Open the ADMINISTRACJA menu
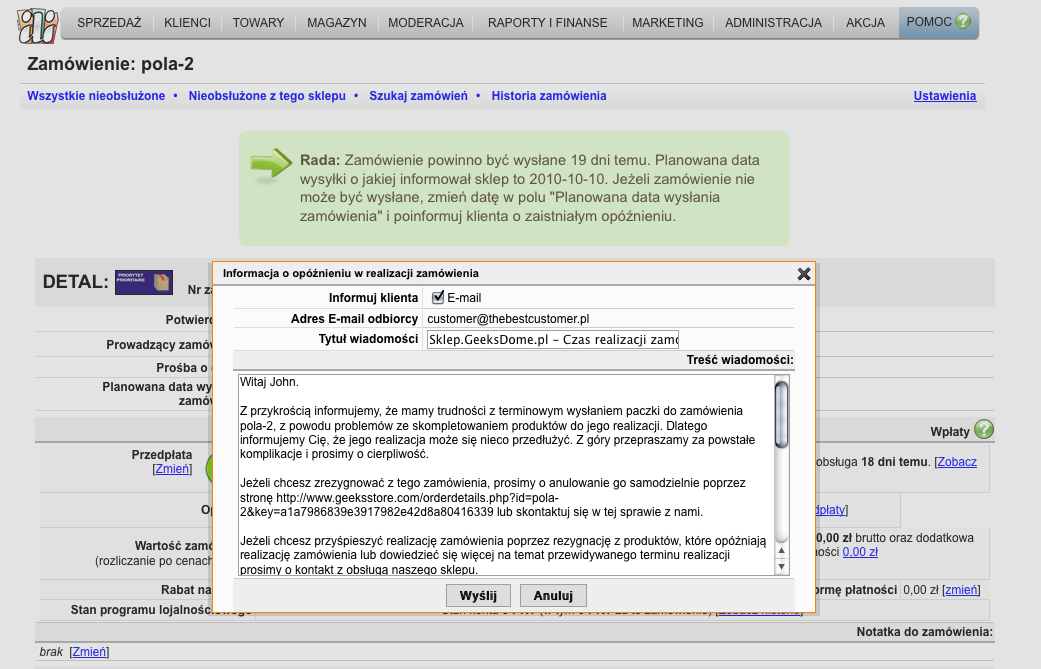The width and height of the screenshot is (1041, 669). point(773,23)
